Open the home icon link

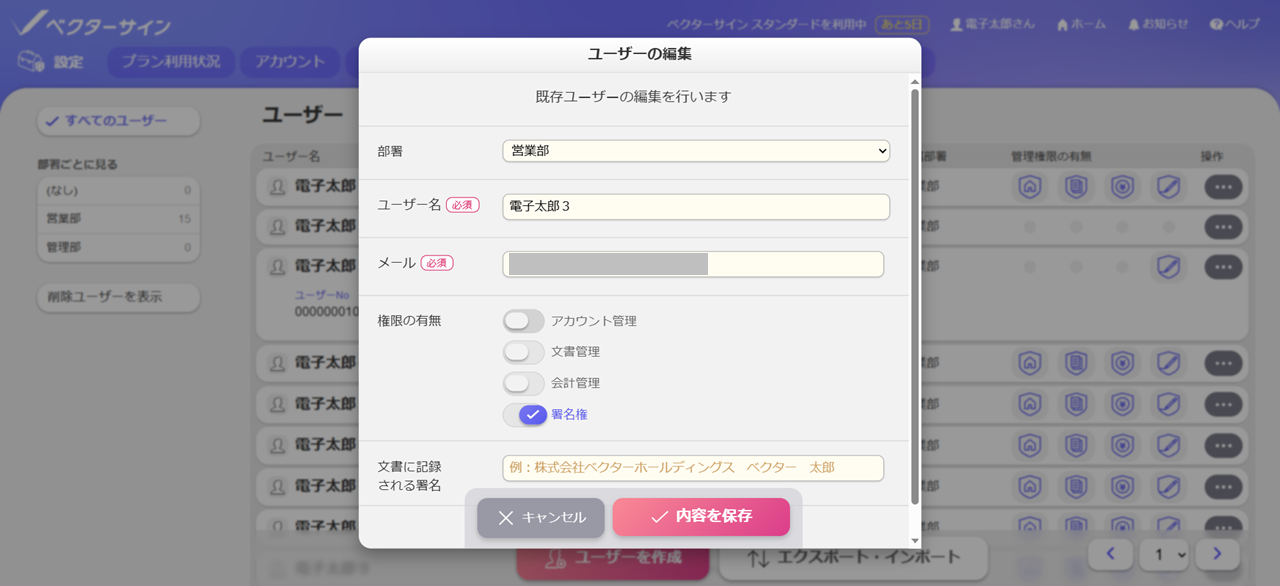(1062, 24)
